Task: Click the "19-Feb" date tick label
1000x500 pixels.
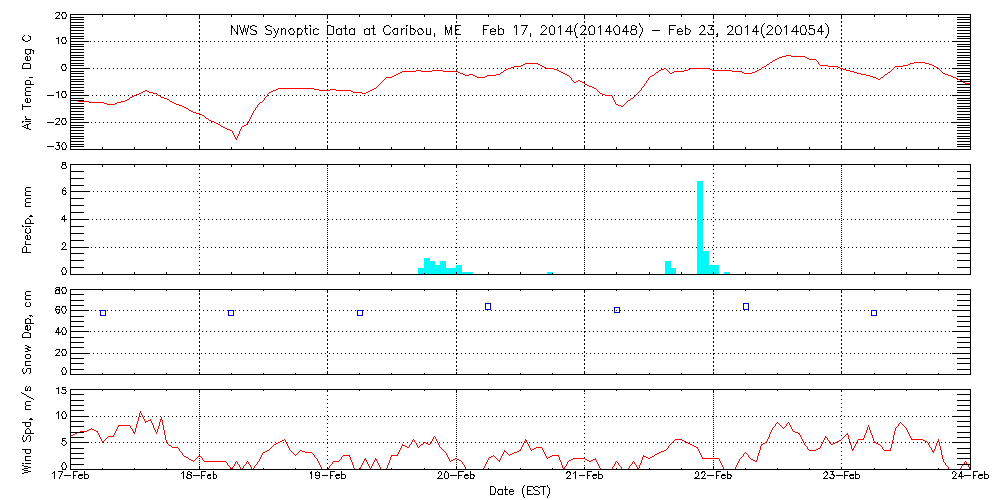Action: pos(328,478)
